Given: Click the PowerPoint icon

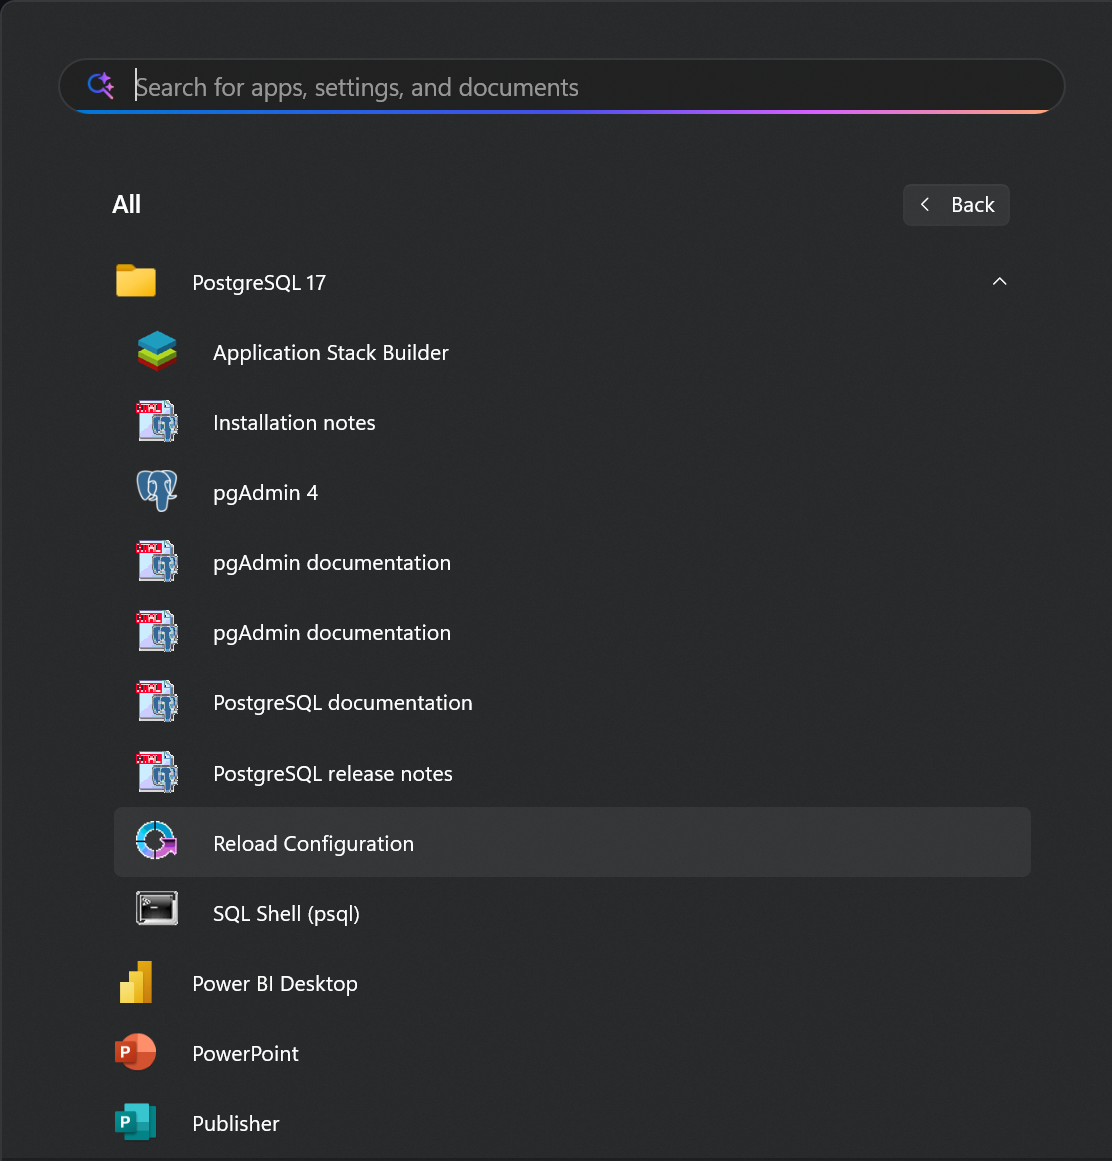Looking at the screenshot, I should pos(136,1053).
